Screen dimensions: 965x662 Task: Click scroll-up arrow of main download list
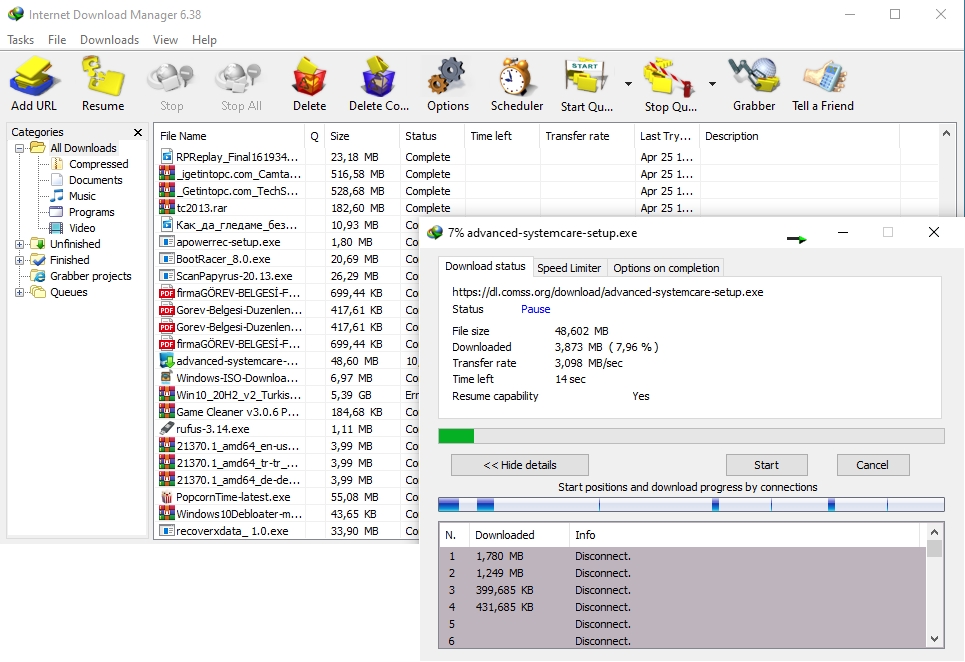point(947,133)
